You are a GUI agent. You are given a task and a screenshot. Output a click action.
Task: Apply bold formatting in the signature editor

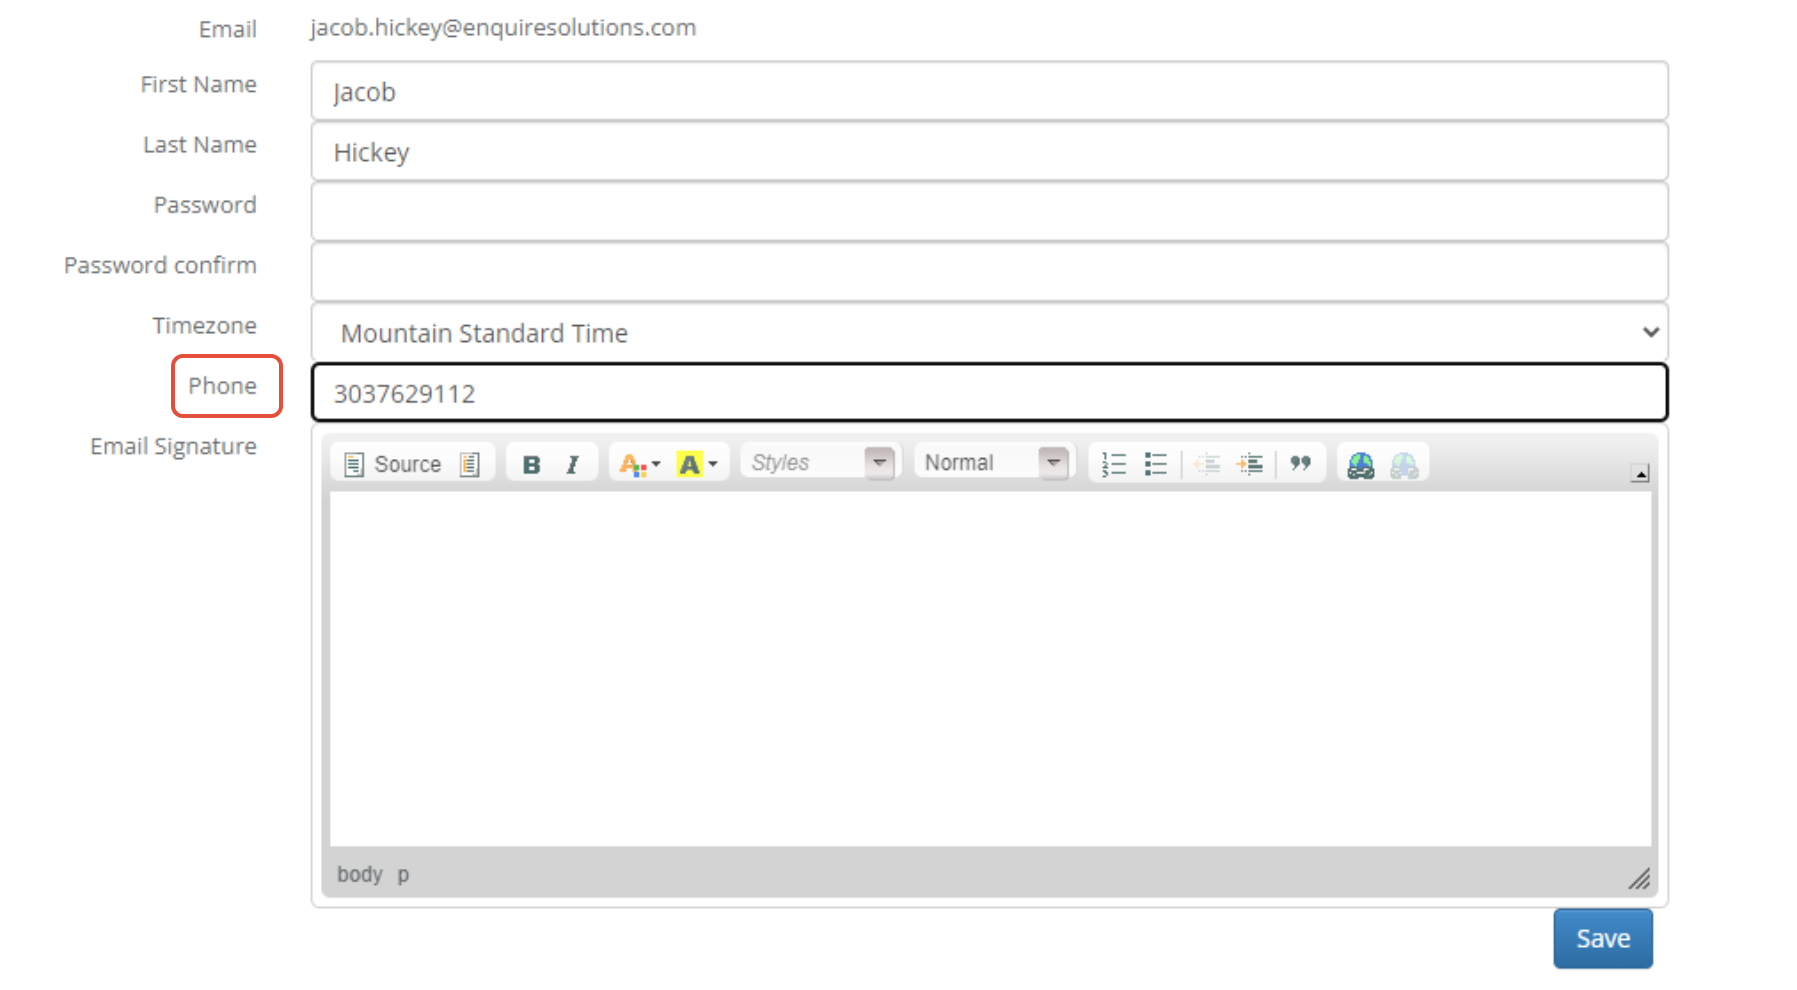pos(531,462)
